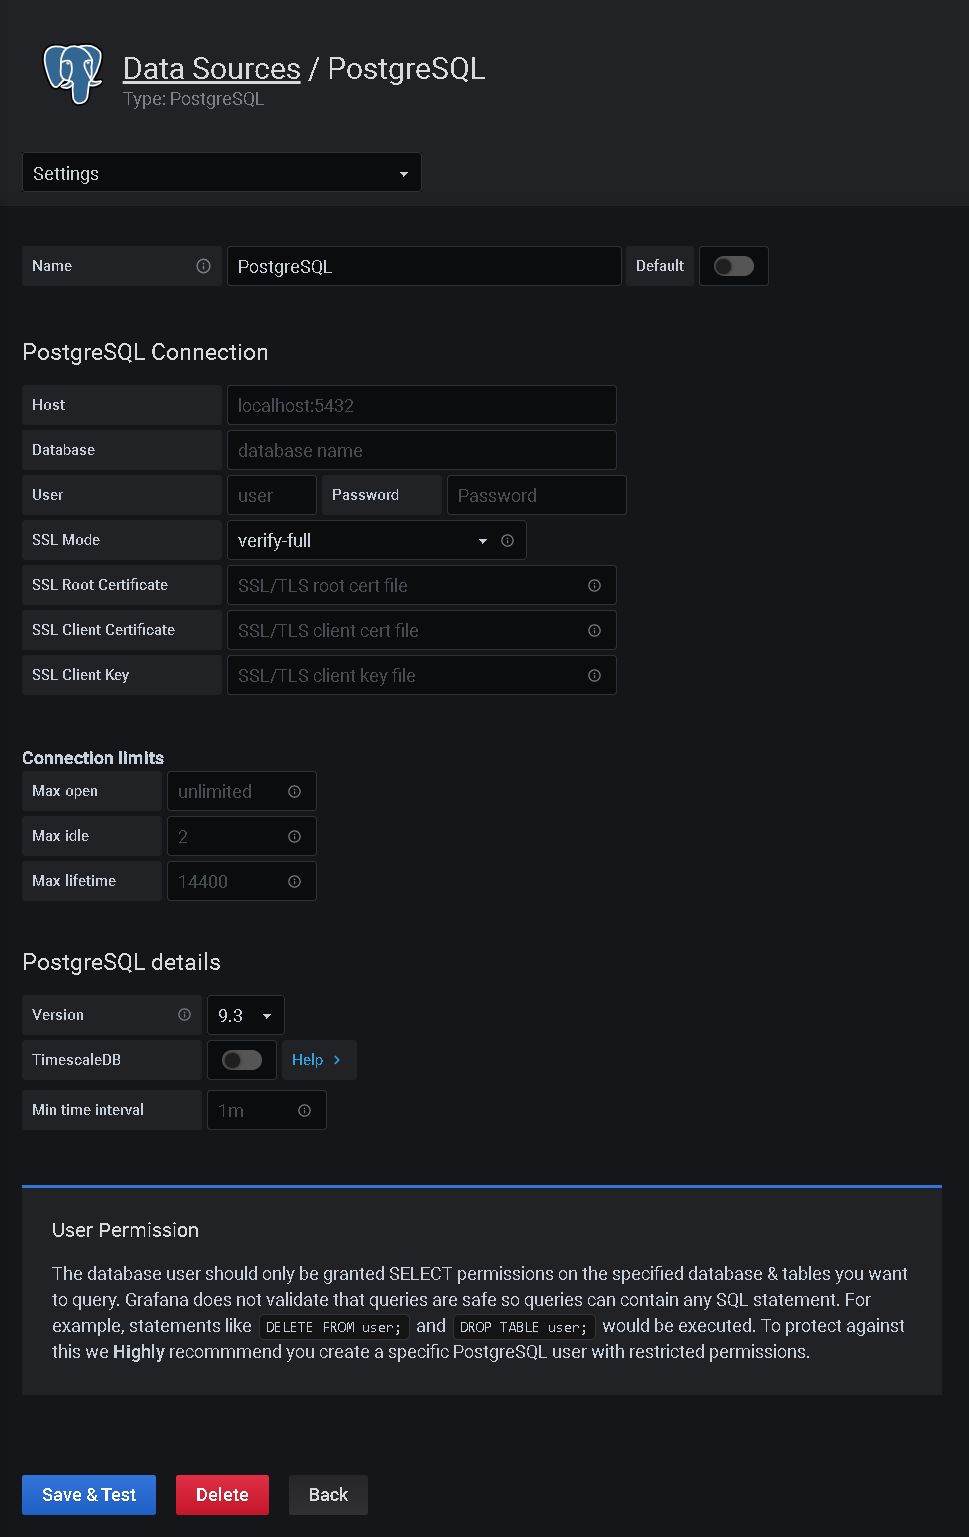The image size is (969, 1537).
Task: Open the SSL Mode info tooltip
Action: [507, 540]
